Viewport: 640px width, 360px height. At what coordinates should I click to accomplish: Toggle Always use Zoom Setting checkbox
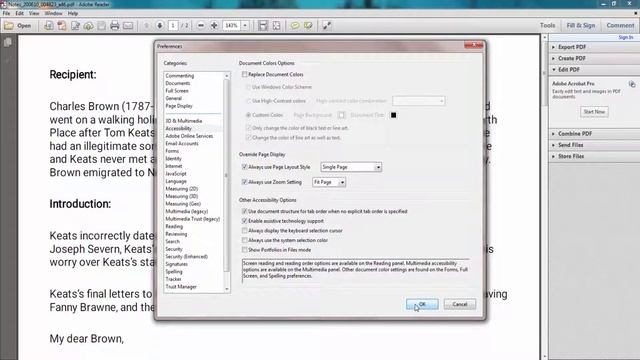click(244, 182)
